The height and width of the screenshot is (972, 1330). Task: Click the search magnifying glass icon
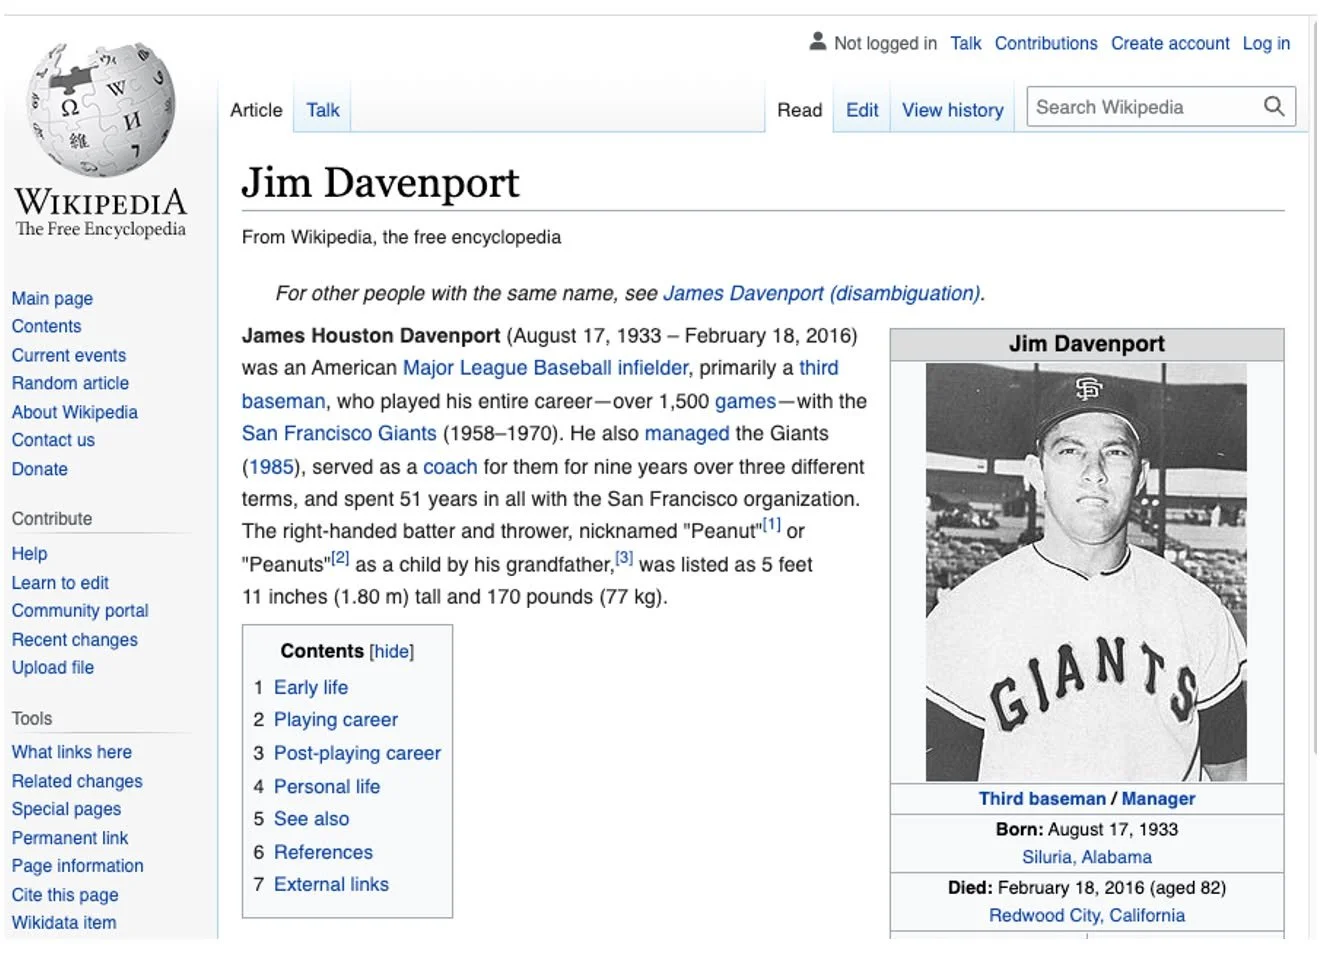tap(1274, 106)
